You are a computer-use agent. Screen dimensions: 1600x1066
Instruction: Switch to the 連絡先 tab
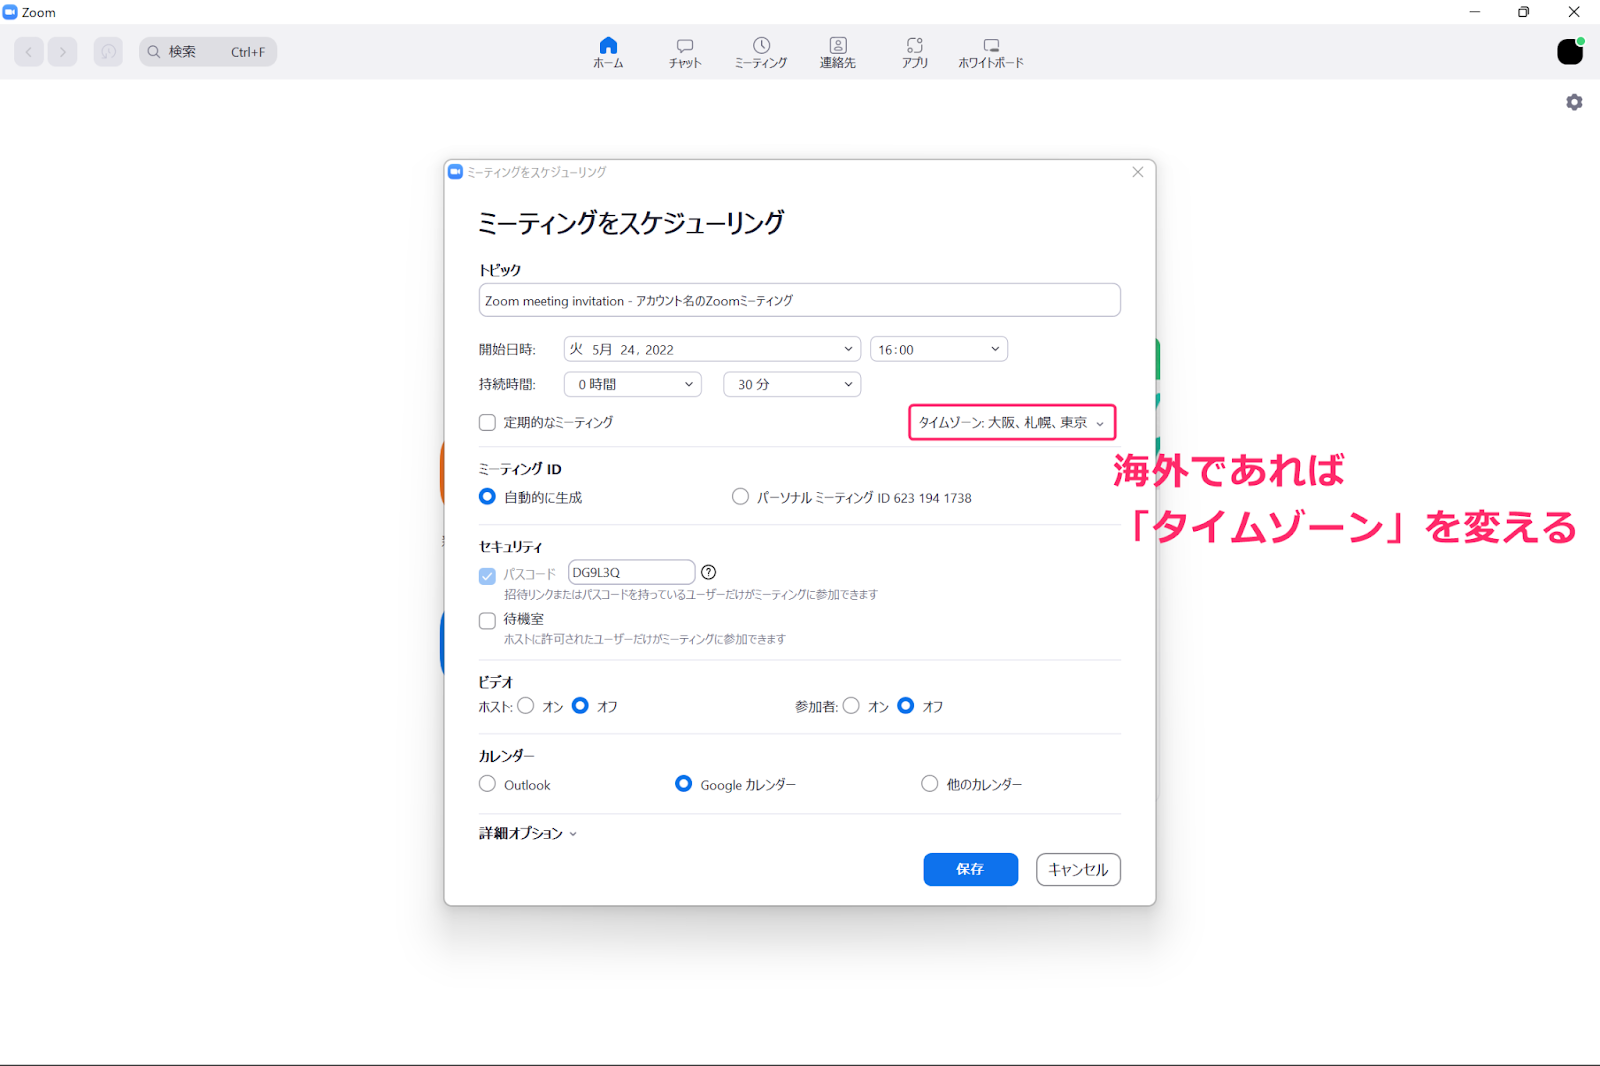click(838, 53)
